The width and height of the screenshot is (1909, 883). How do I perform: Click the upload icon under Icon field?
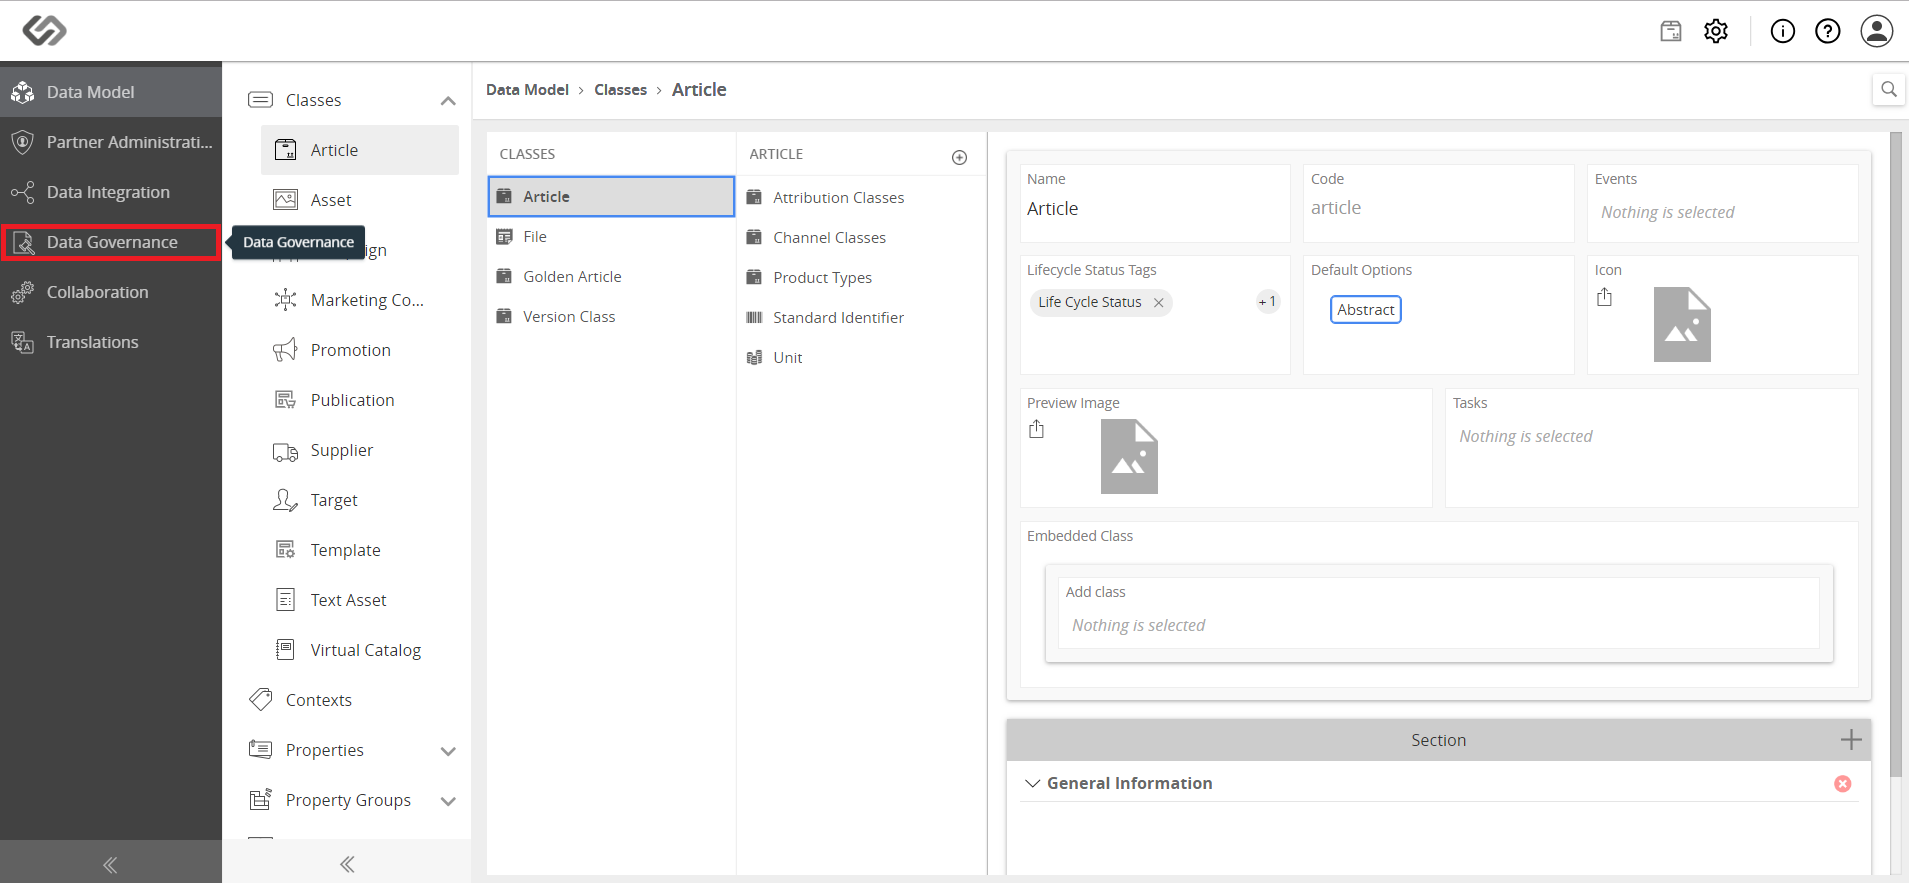click(x=1605, y=297)
